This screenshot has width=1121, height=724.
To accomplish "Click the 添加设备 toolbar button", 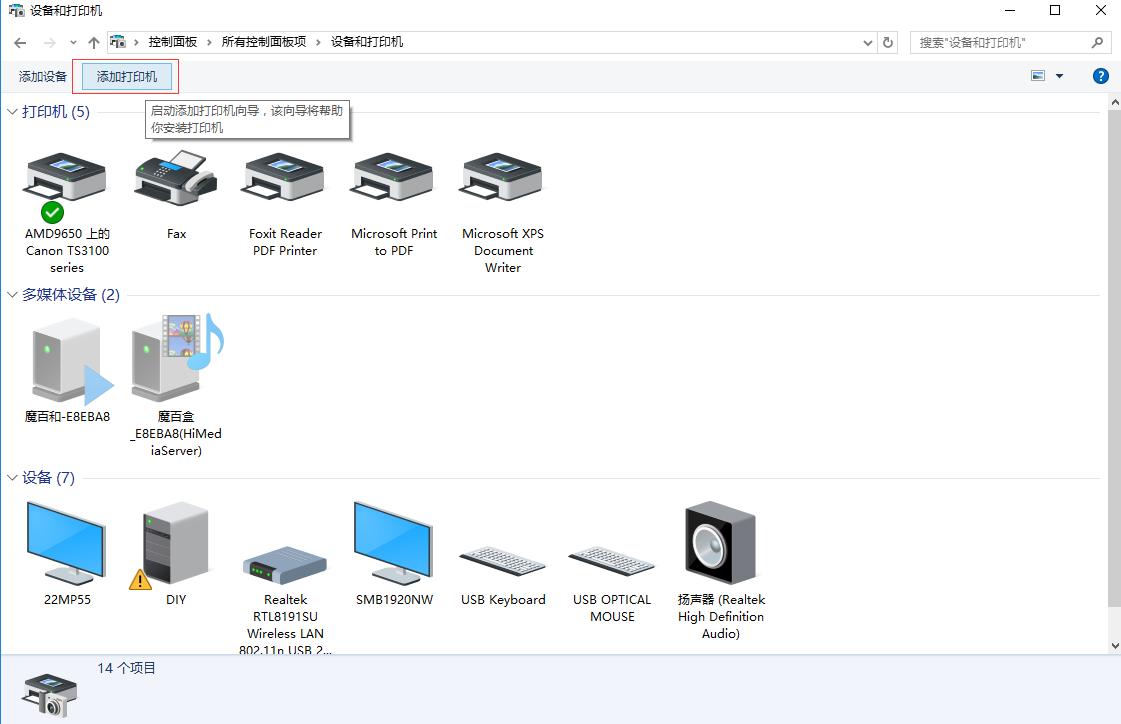I will [x=41, y=76].
